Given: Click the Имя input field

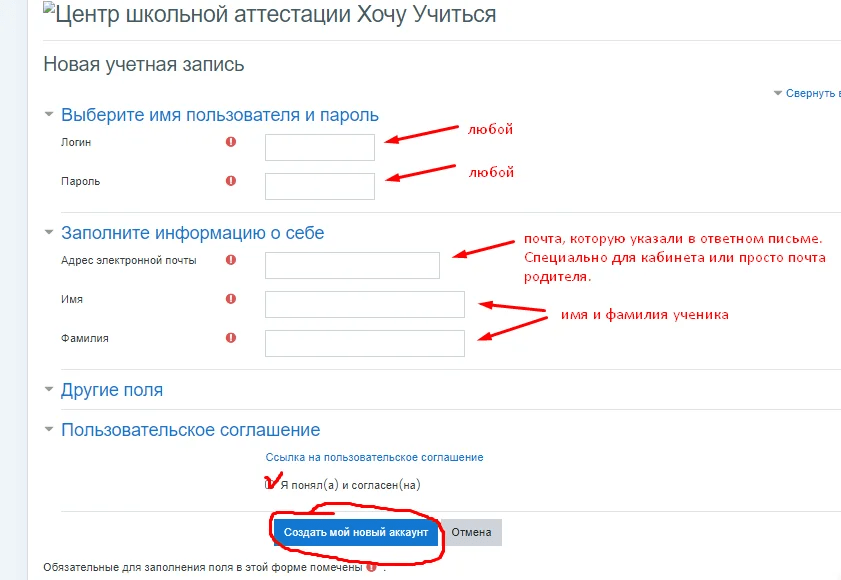Looking at the screenshot, I should (365, 304).
